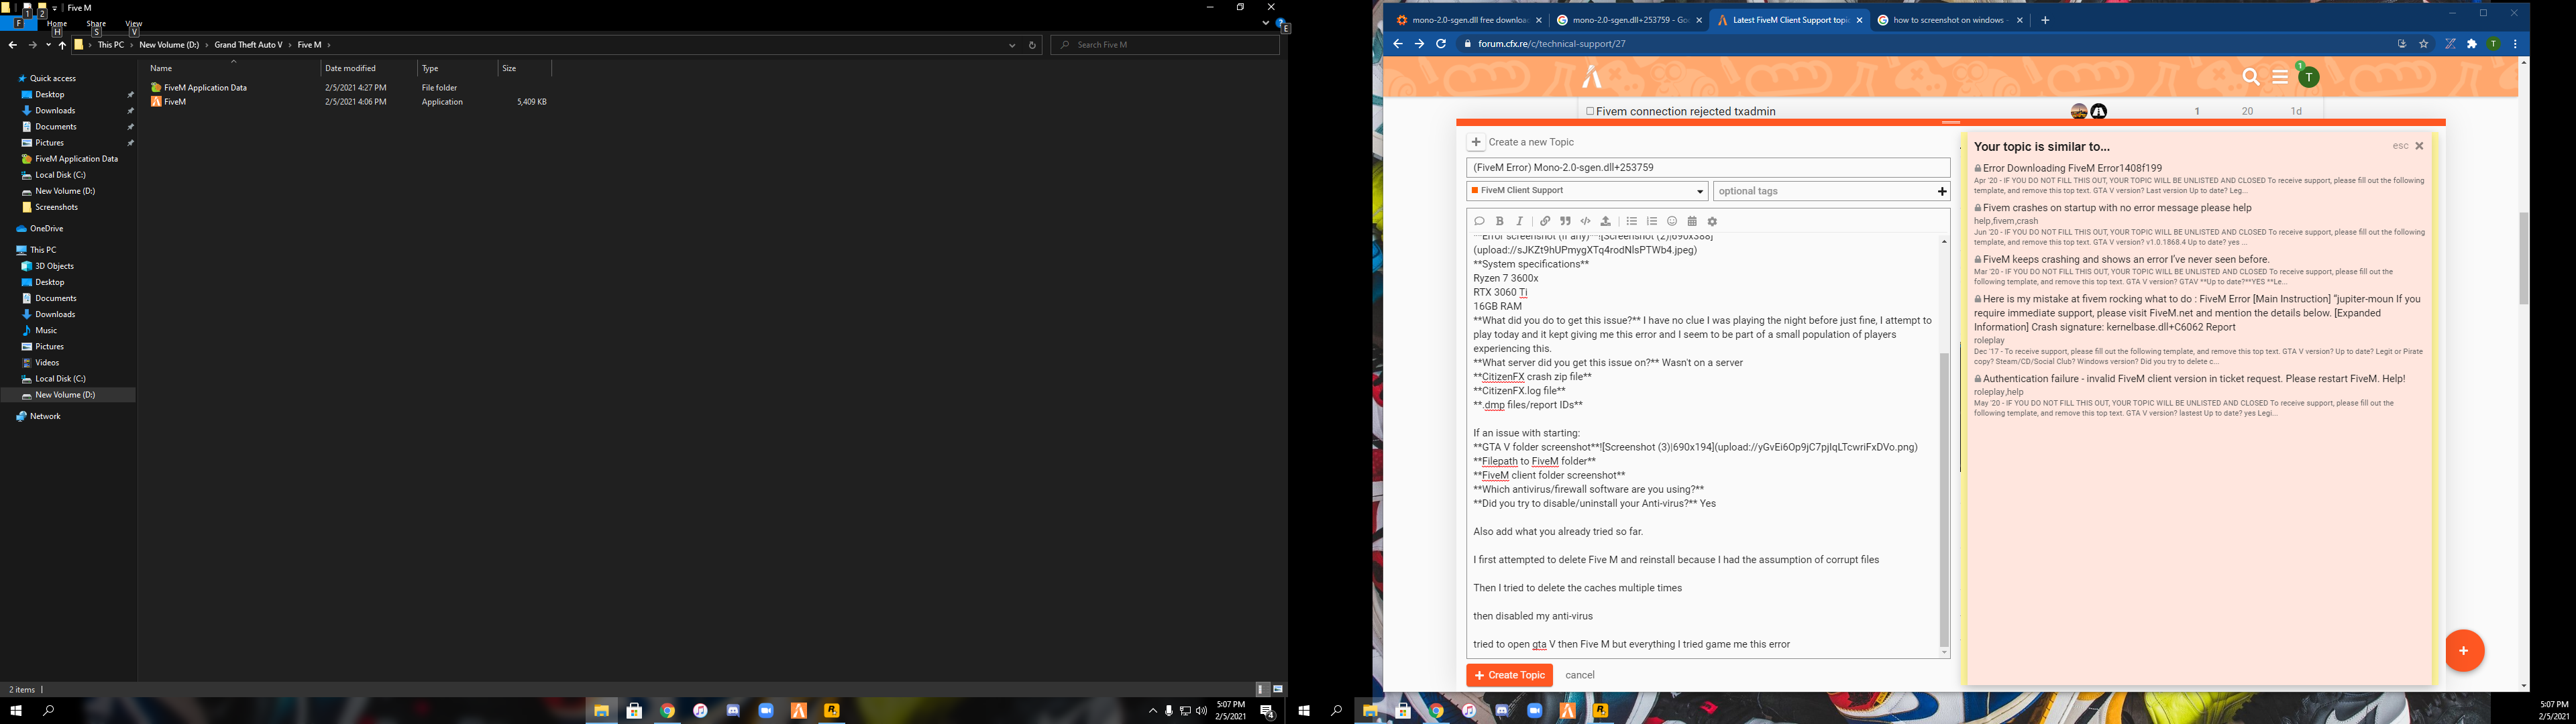Viewport: 2576px width, 724px height.
Task: Open the composer options gear icon
Action: click(1712, 222)
